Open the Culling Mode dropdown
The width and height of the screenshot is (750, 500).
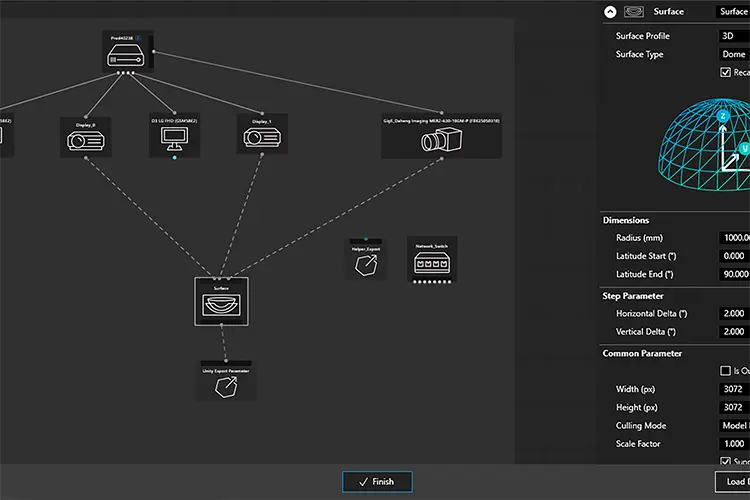(734, 425)
